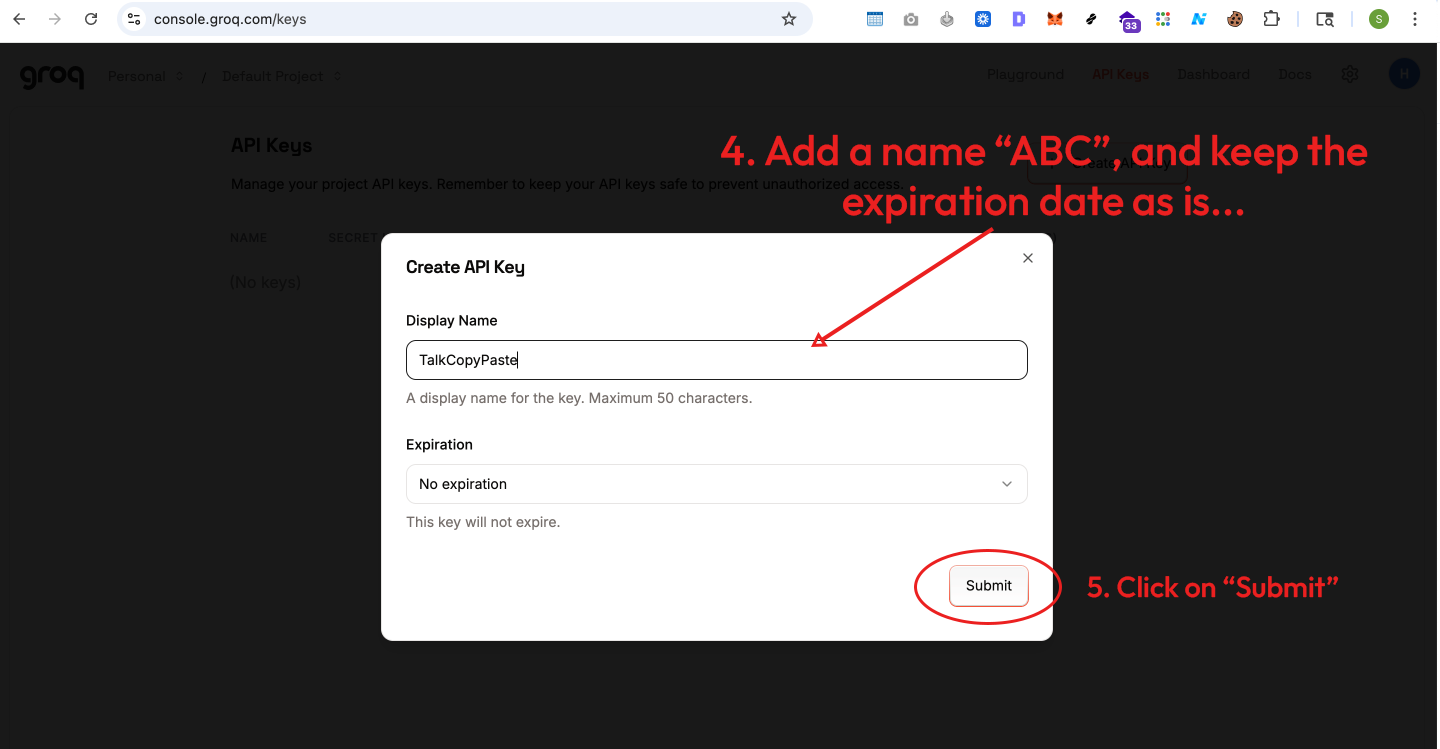Image resolution: width=1440 pixels, height=749 pixels.
Task: Click the groq logo
Action: (52, 76)
